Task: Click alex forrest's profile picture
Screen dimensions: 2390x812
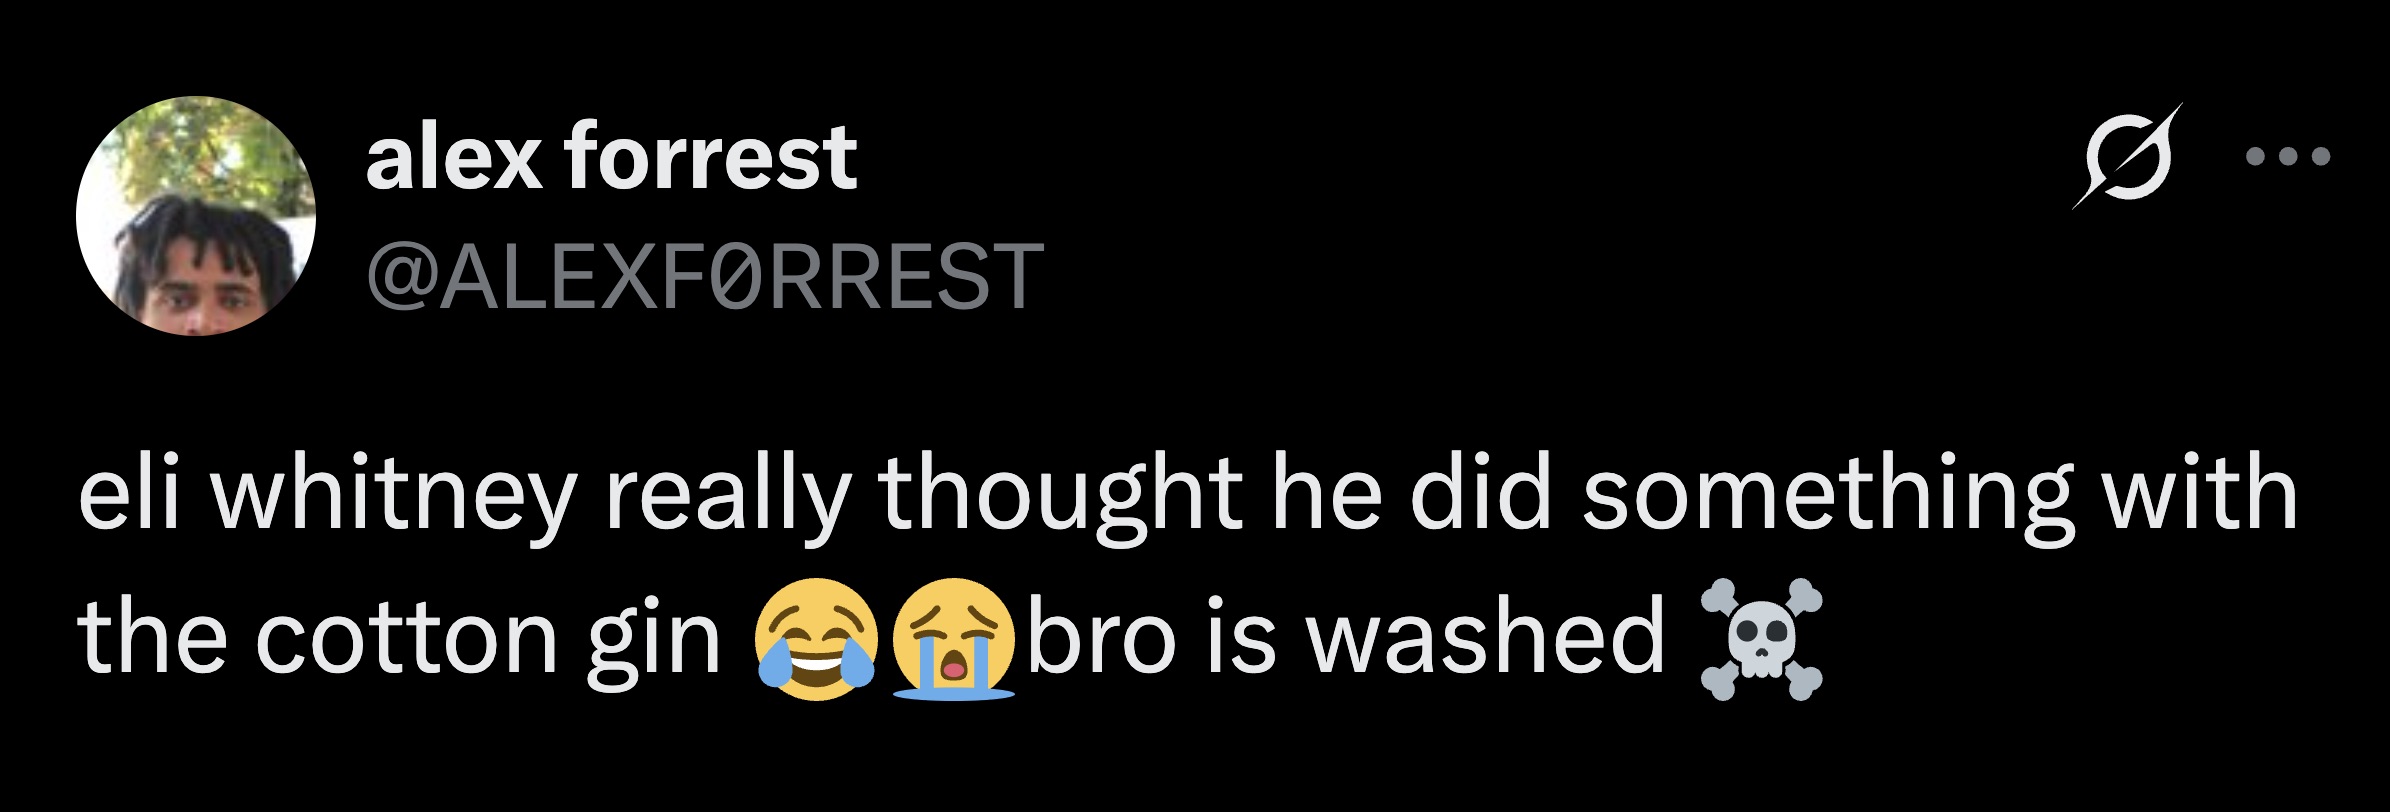Action: (x=196, y=216)
